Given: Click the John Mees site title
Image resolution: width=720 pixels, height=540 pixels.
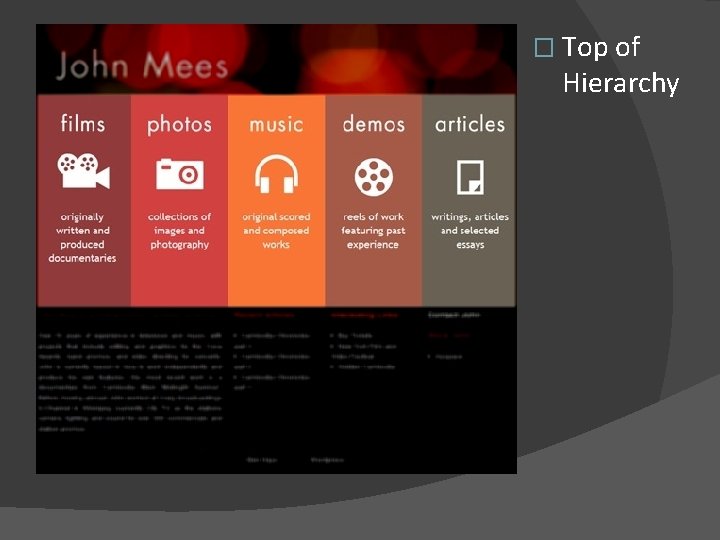Looking at the screenshot, I should pos(142,66).
